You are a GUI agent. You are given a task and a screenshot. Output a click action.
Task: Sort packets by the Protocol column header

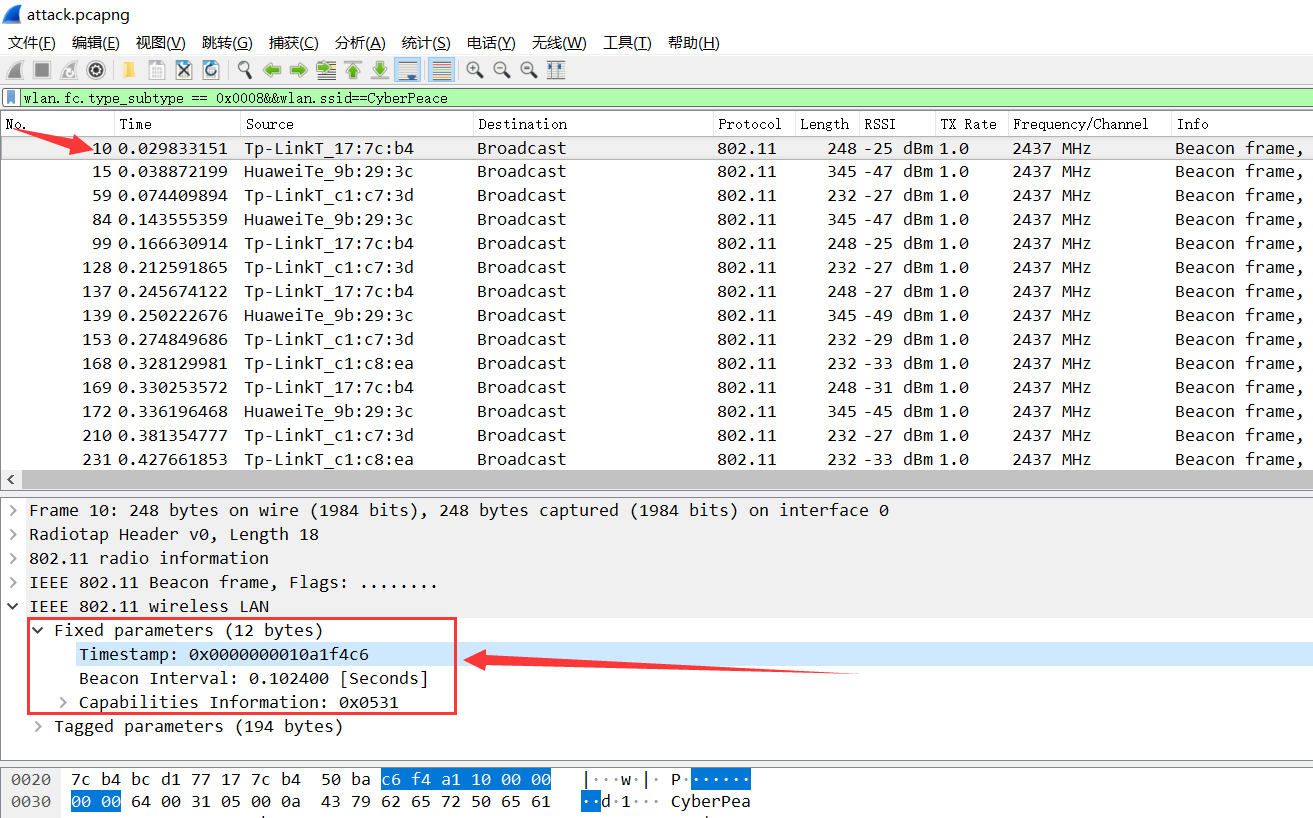coord(750,124)
